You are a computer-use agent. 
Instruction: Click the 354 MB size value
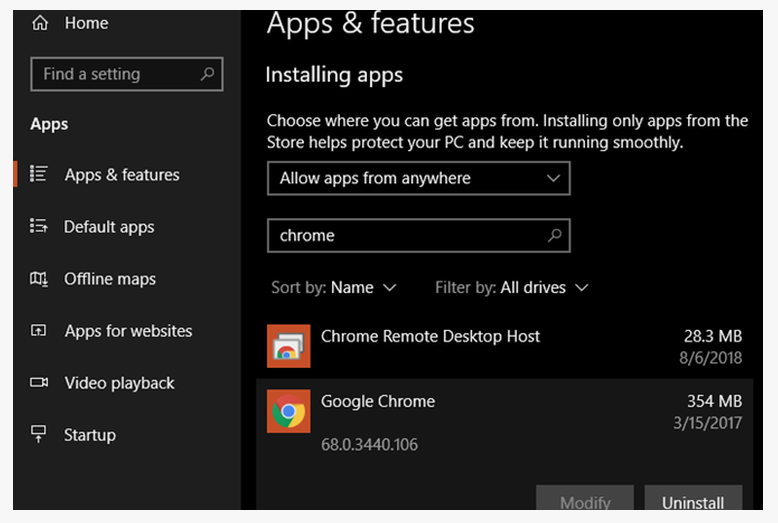[x=714, y=401]
